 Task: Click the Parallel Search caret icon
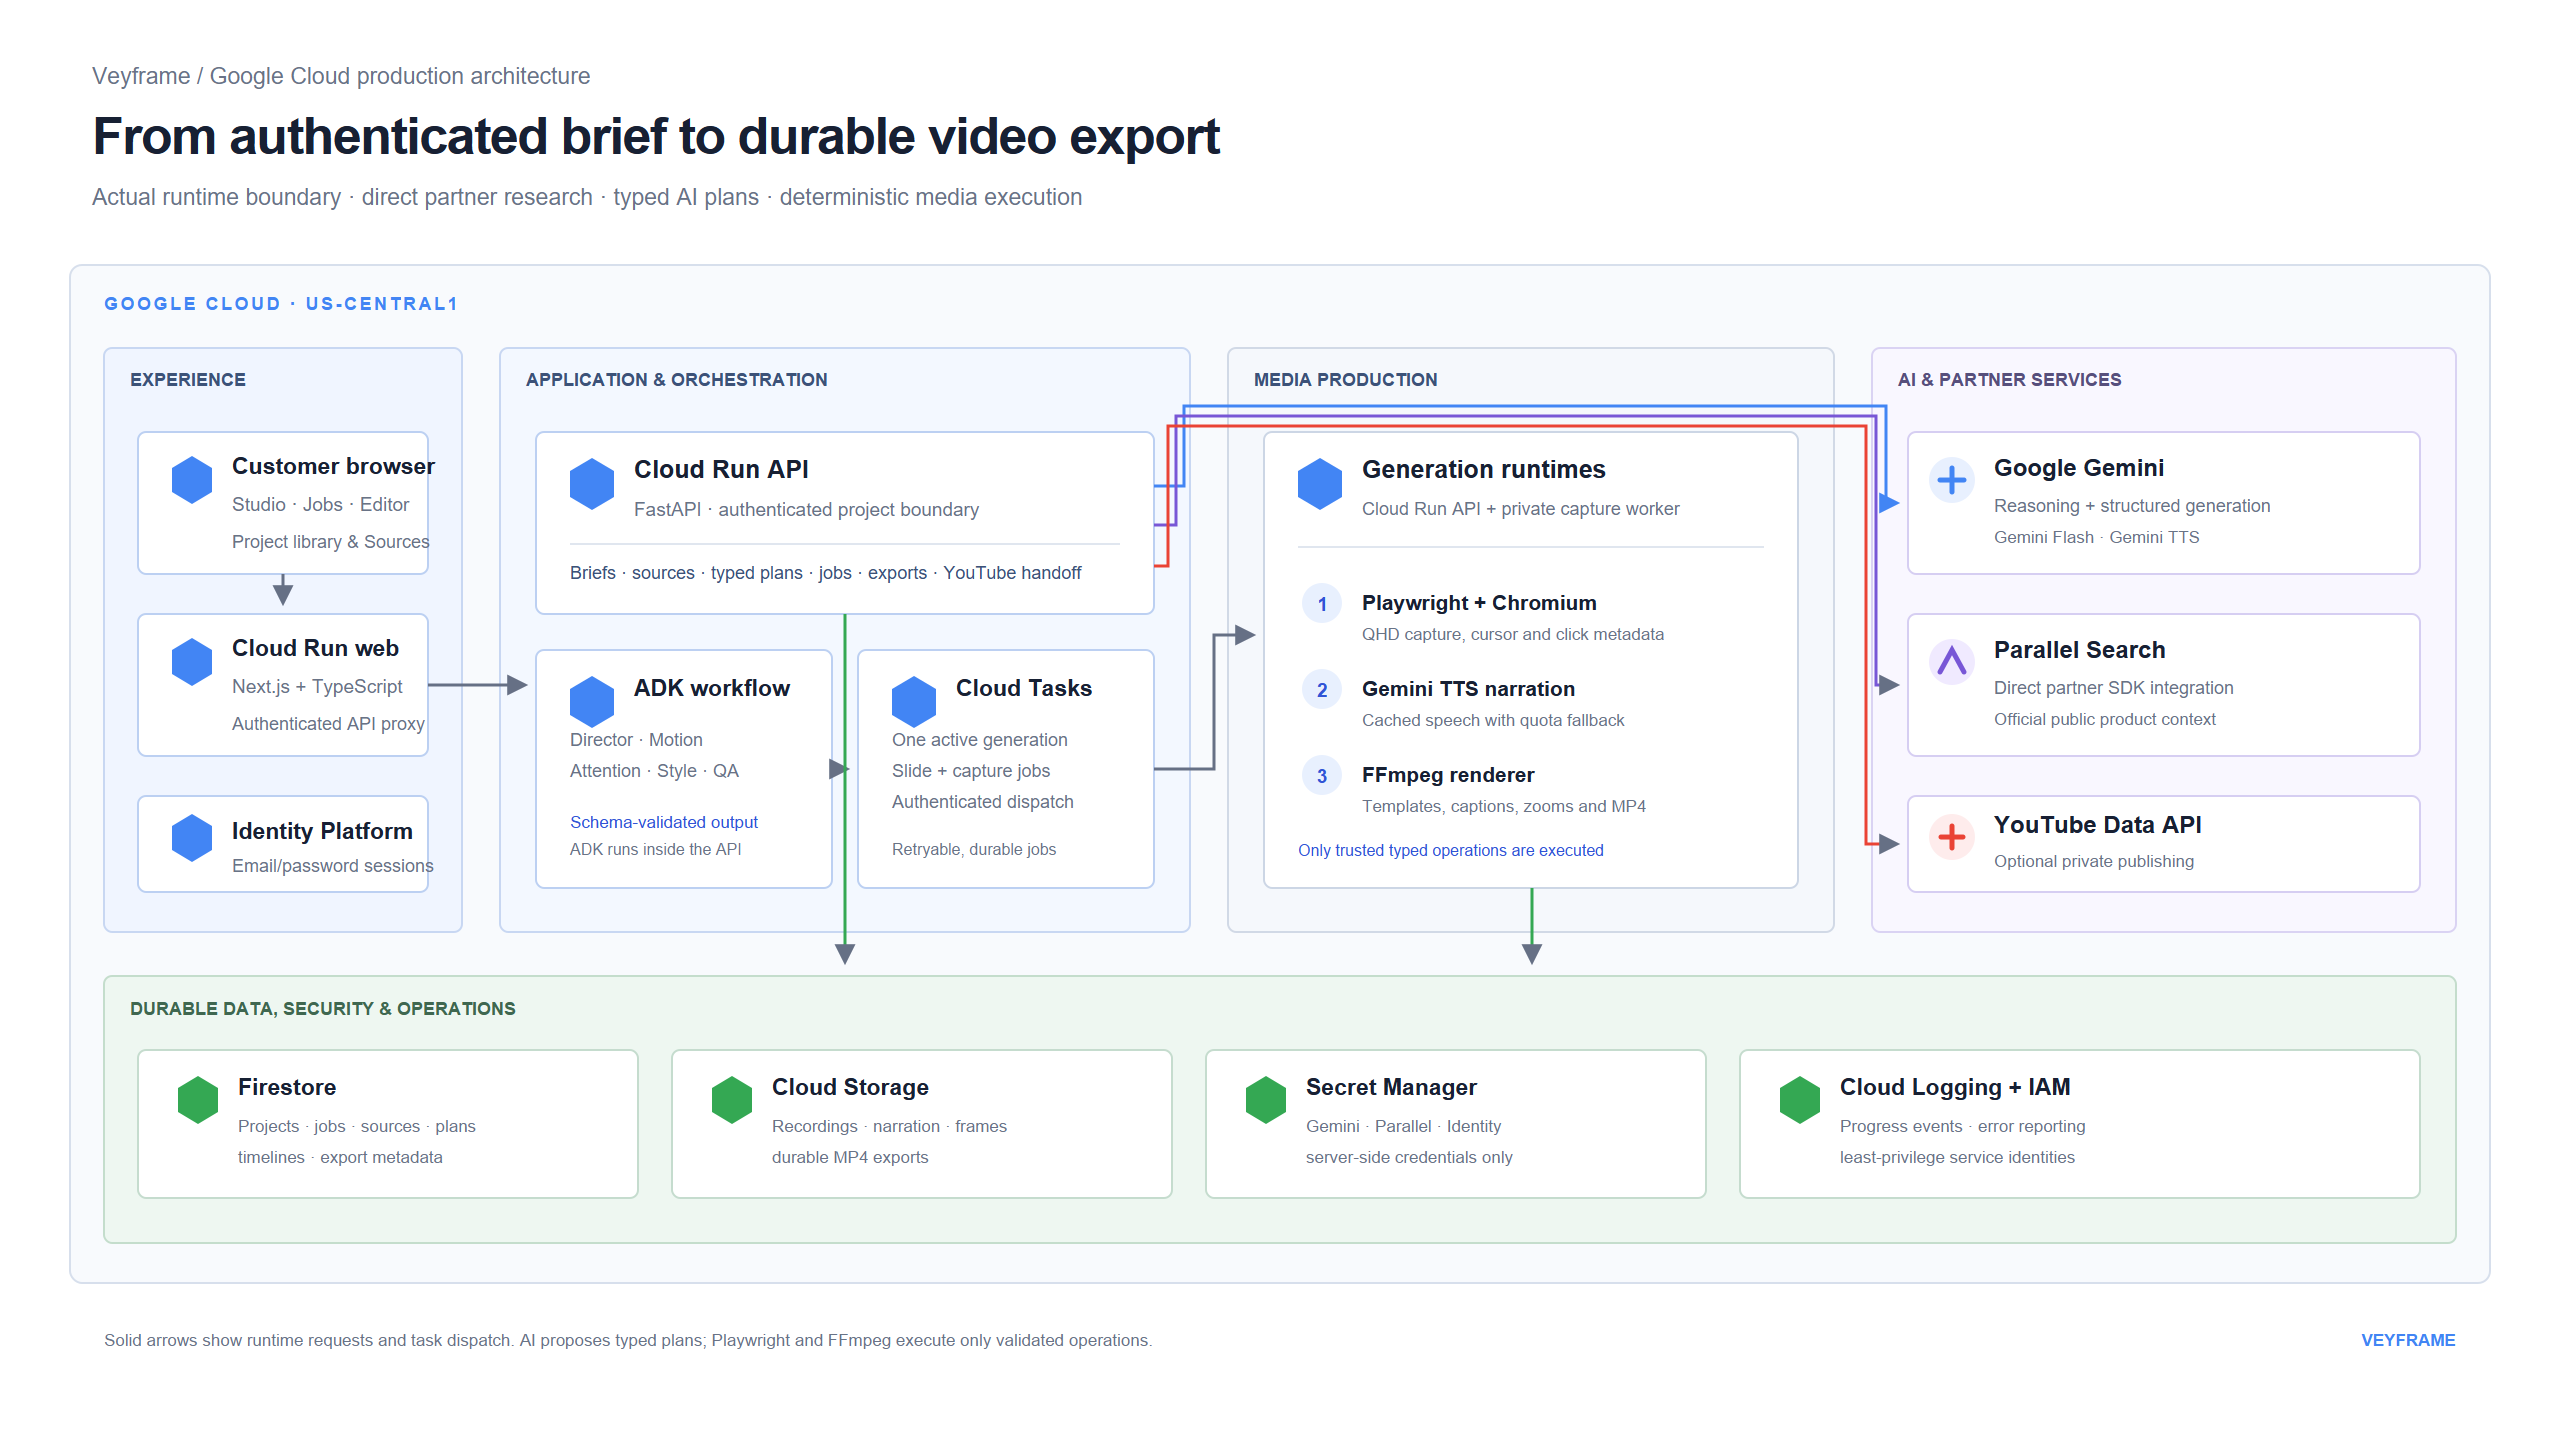(x=1952, y=662)
